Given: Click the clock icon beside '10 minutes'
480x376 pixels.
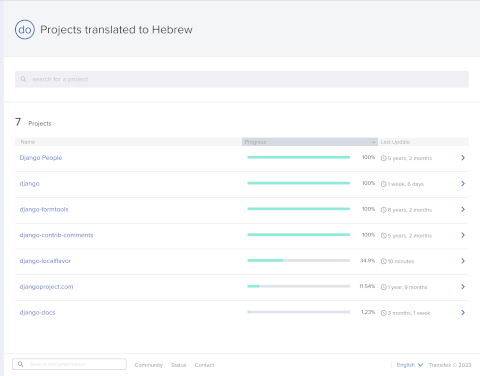Looking at the screenshot, I should pos(384,261).
